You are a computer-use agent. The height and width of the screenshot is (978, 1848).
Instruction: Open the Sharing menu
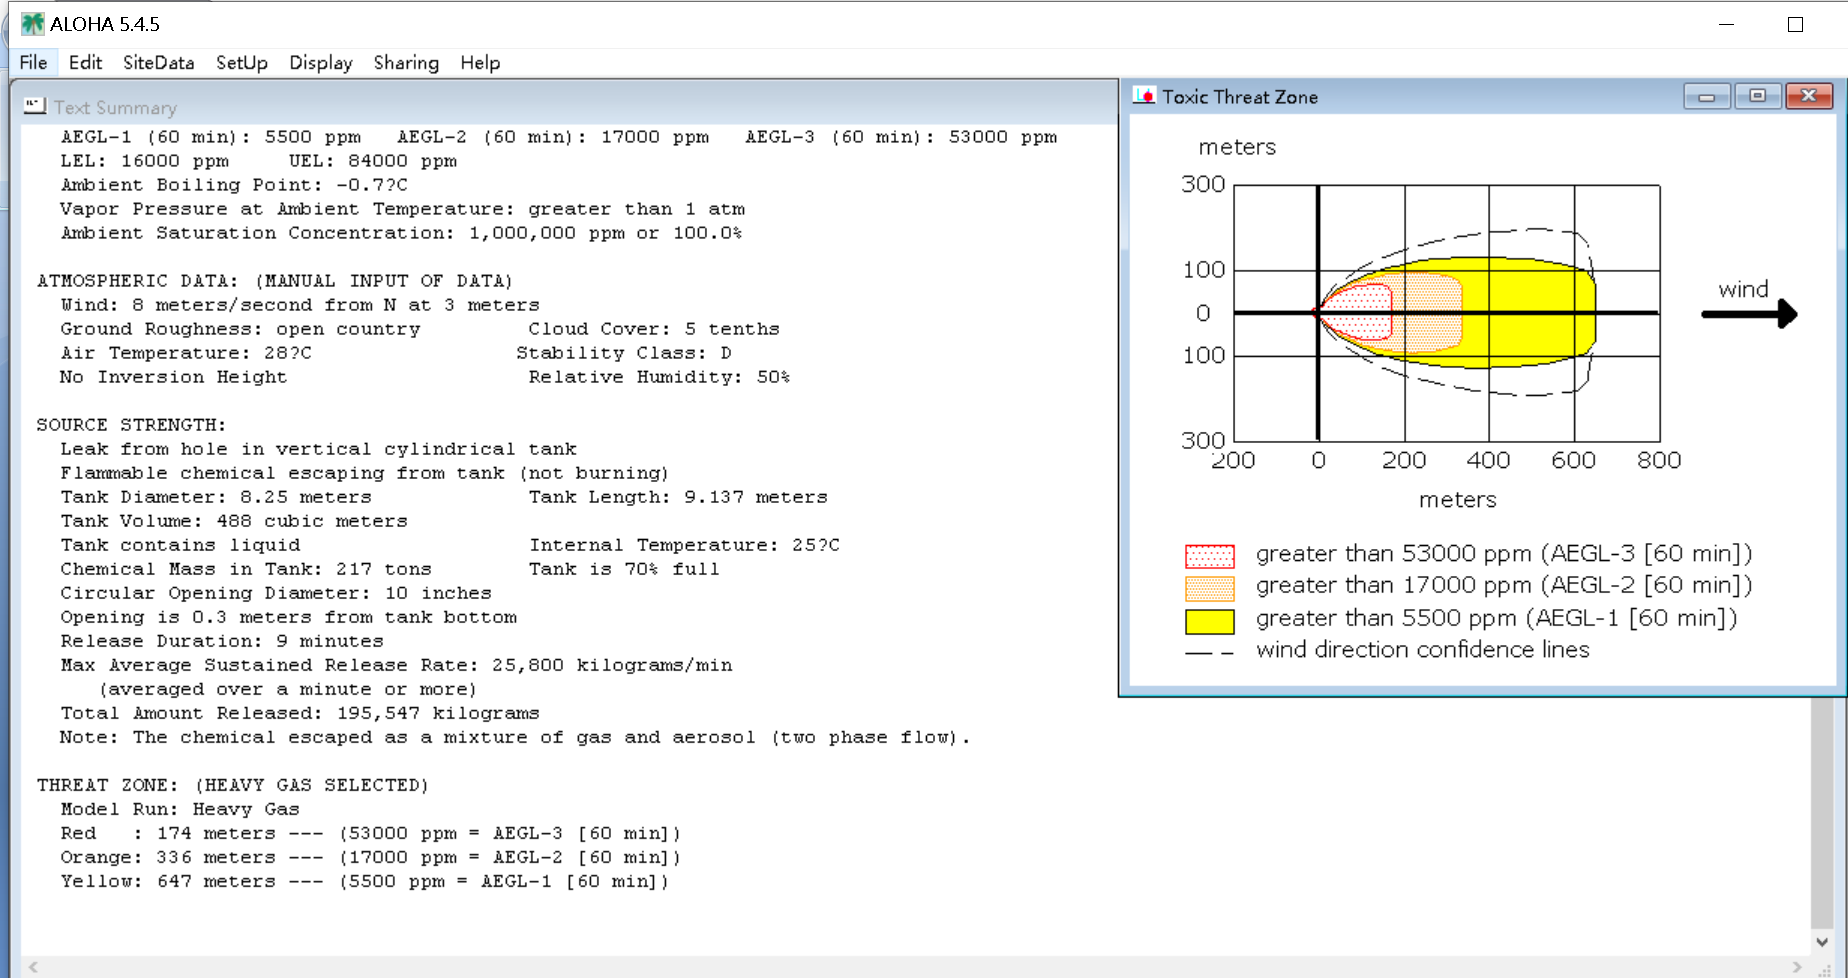tap(406, 63)
